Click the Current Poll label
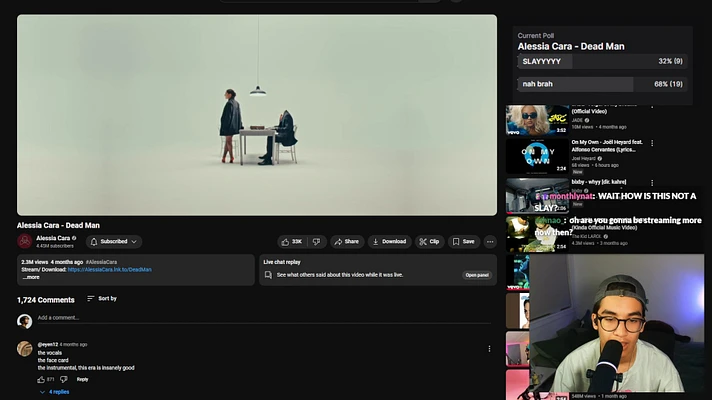This screenshot has width=712, height=400. pyautogui.click(x=535, y=35)
